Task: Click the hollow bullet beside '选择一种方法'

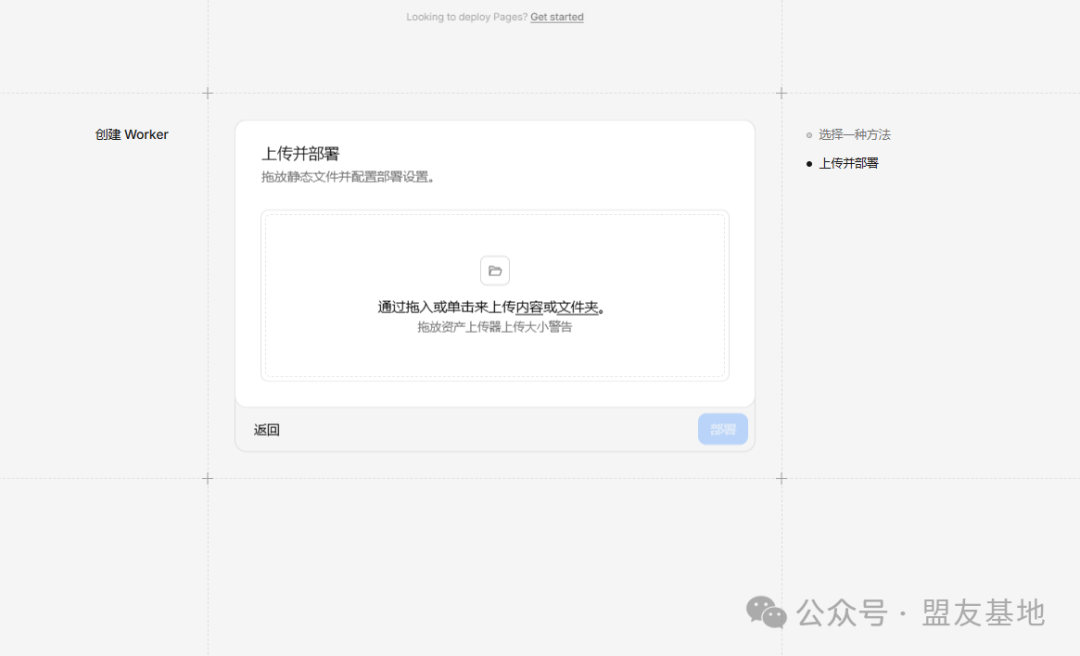Action: [809, 135]
